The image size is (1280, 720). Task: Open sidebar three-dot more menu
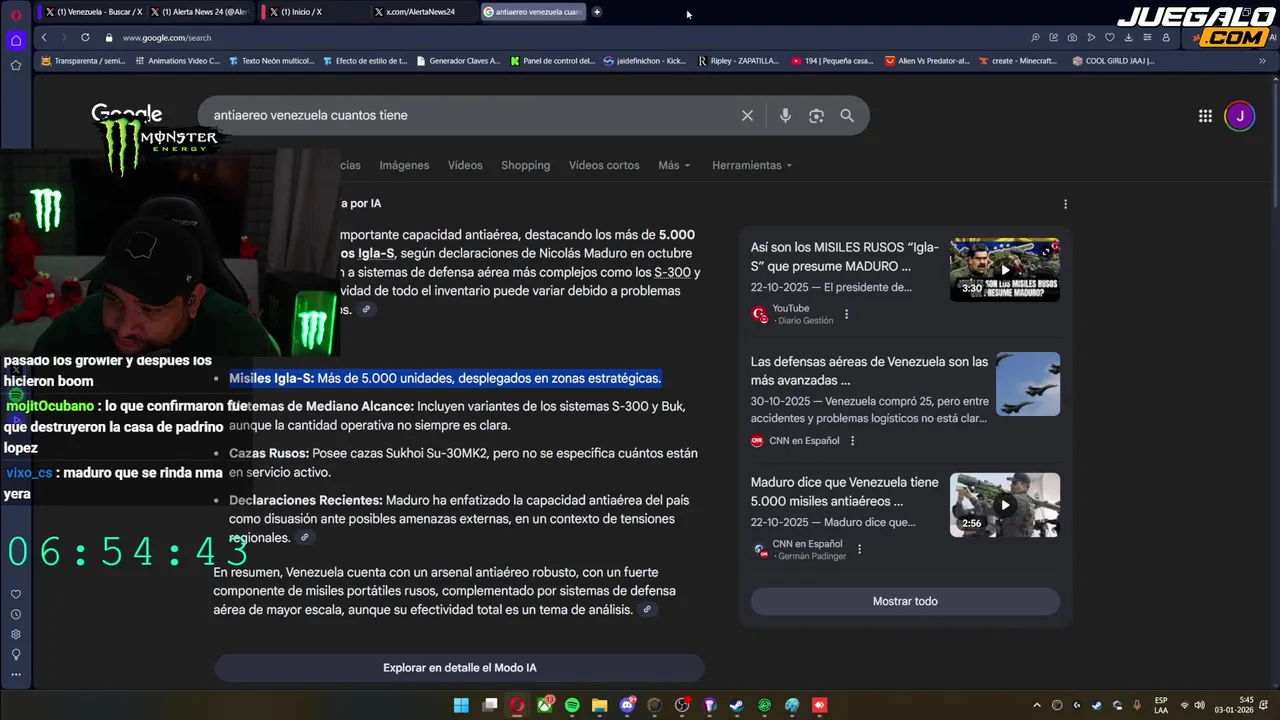click(x=15, y=674)
